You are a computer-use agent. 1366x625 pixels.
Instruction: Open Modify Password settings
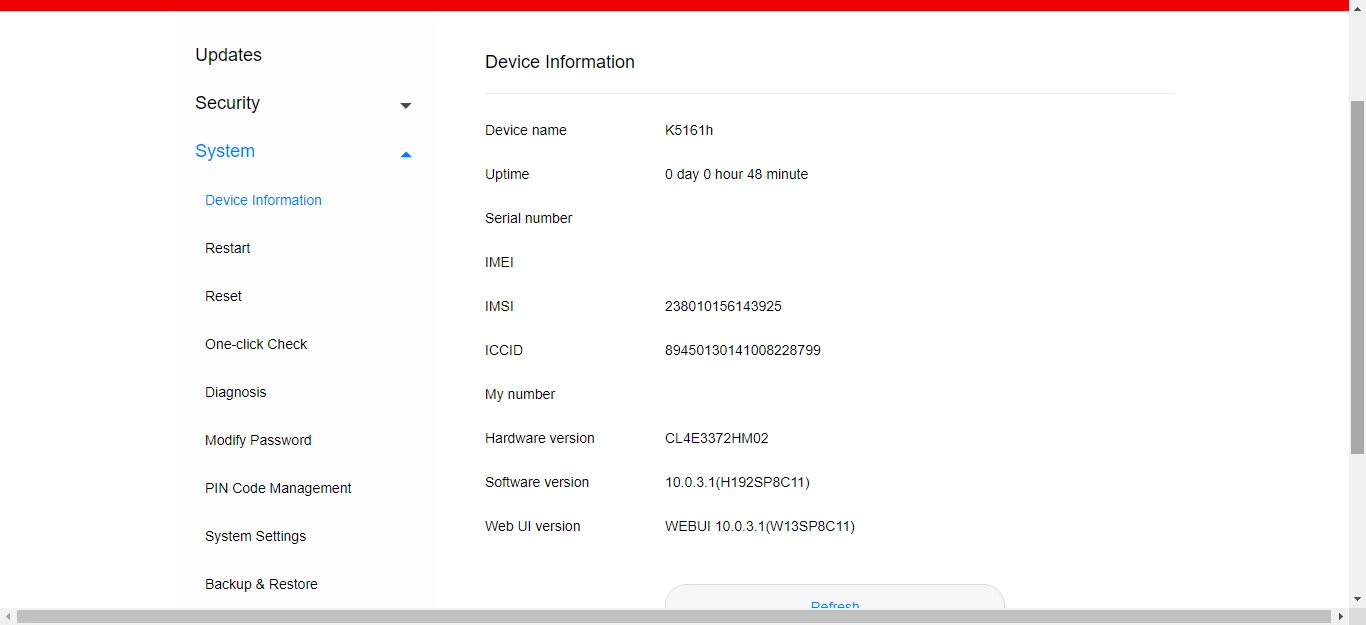click(x=258, y=440)
